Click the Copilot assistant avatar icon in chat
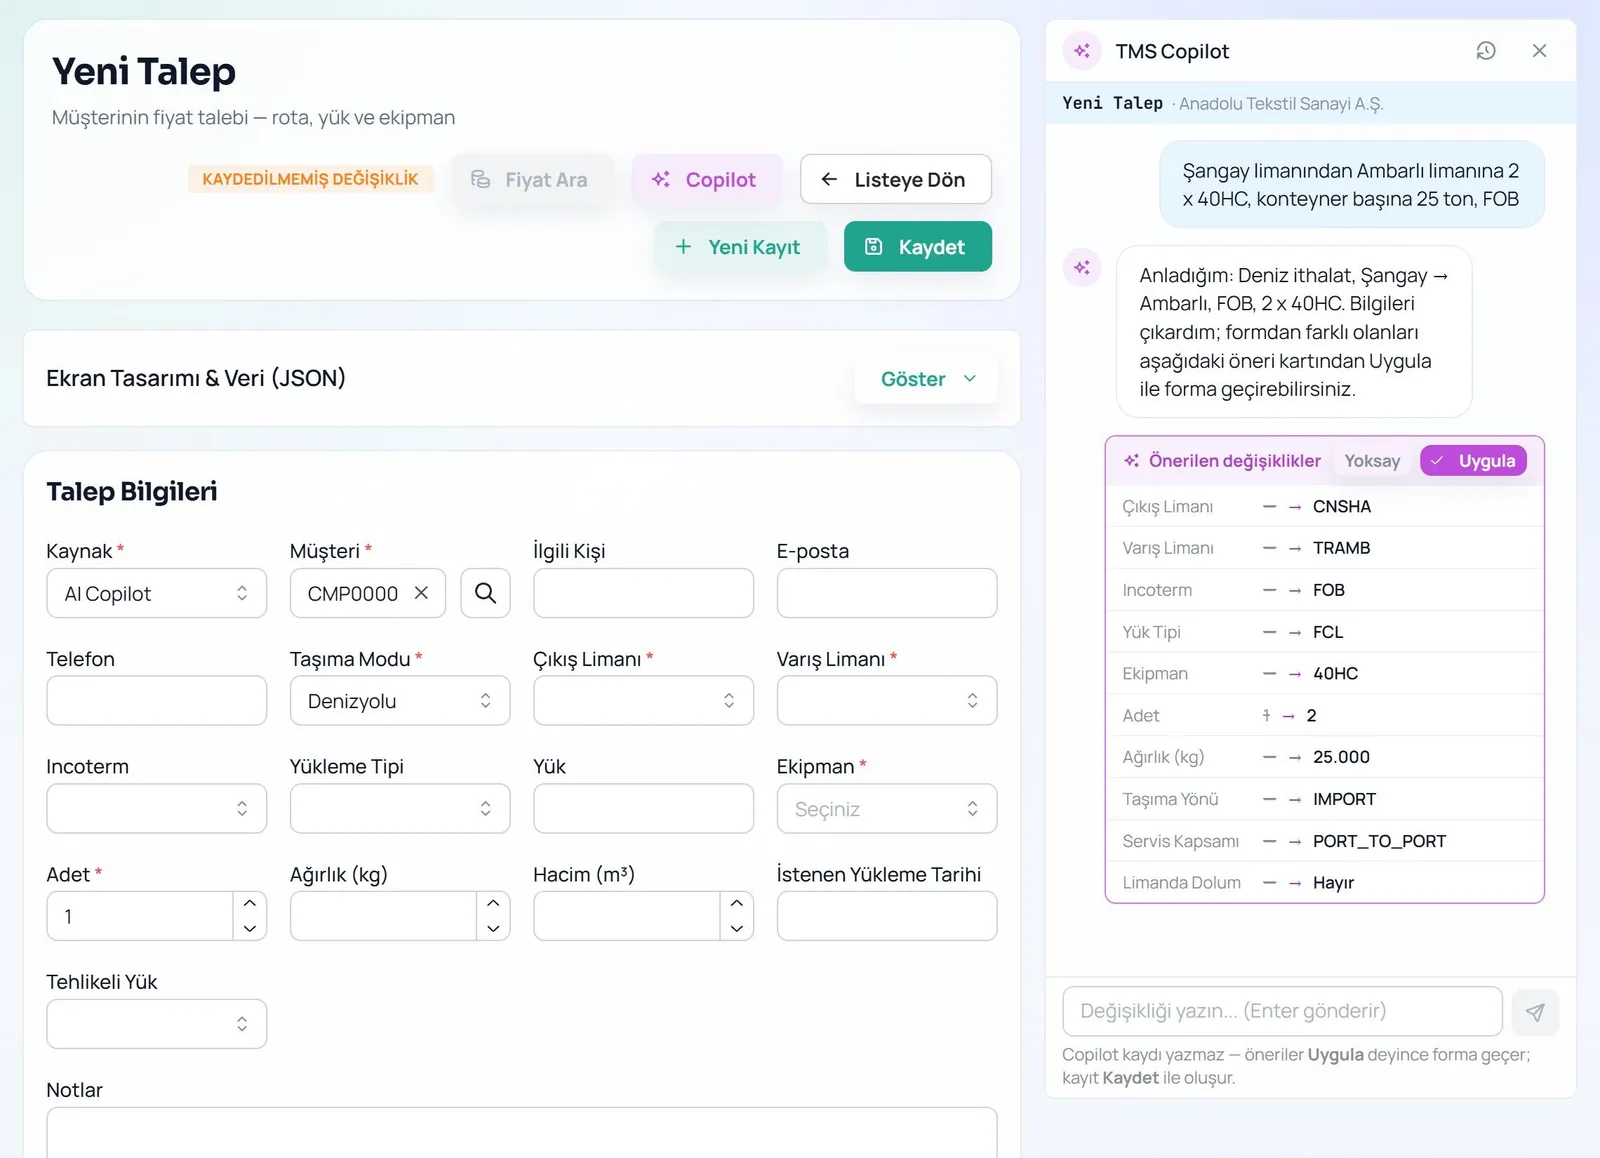Image resolution: width=1600 pixels, height=1158 pixels. [x=1082, y=268]
